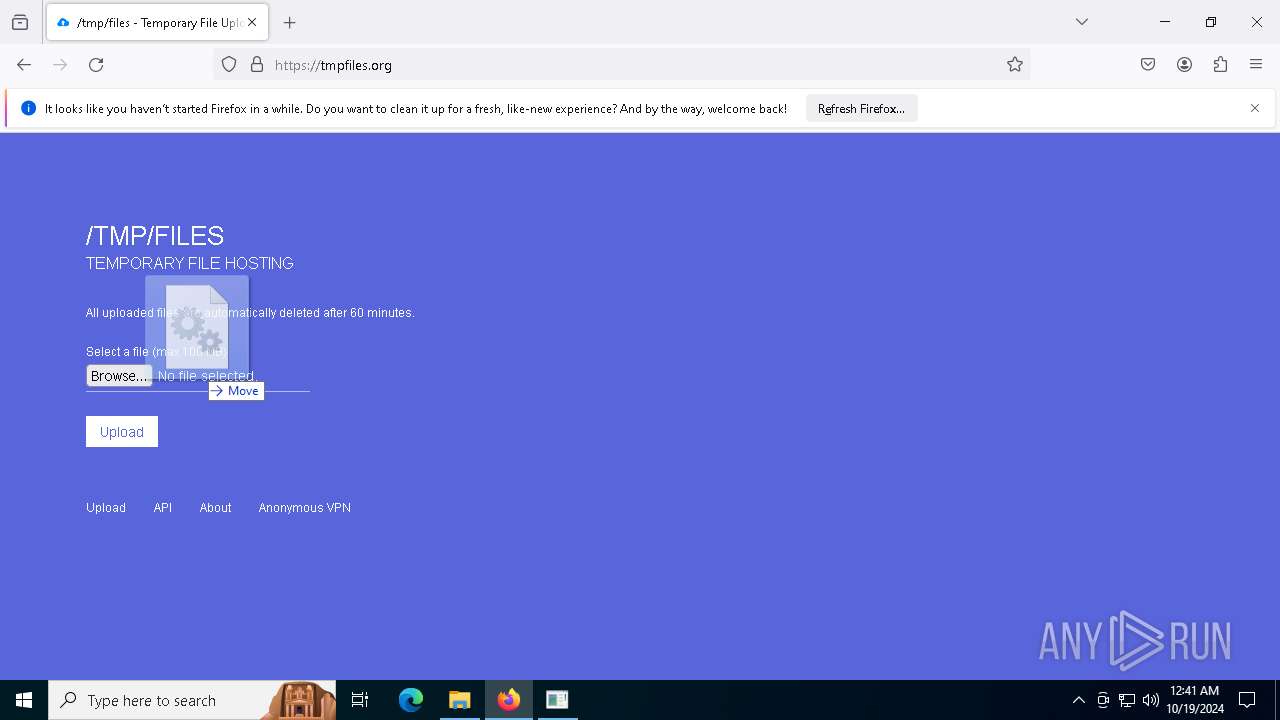Viewport: 1280px width, 720px height.
Task: Open the Windows Start menu
Action: pos(24,700)
